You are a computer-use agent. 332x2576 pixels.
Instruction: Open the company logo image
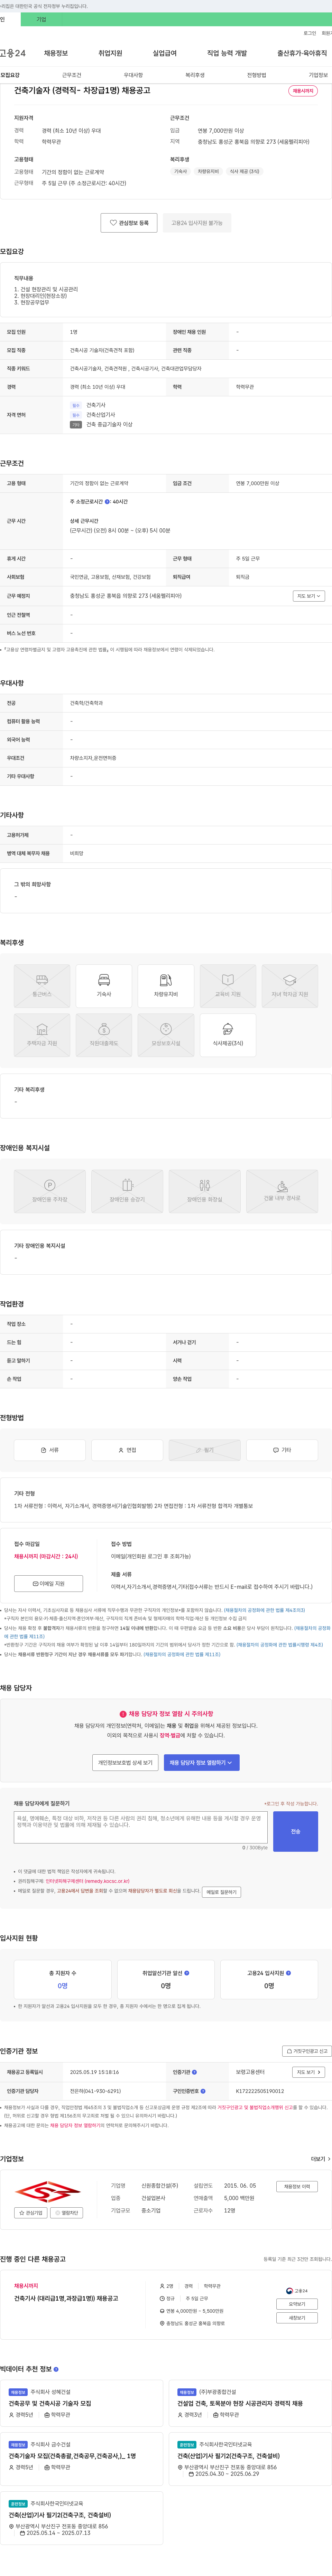click(x=48, y=2192)
